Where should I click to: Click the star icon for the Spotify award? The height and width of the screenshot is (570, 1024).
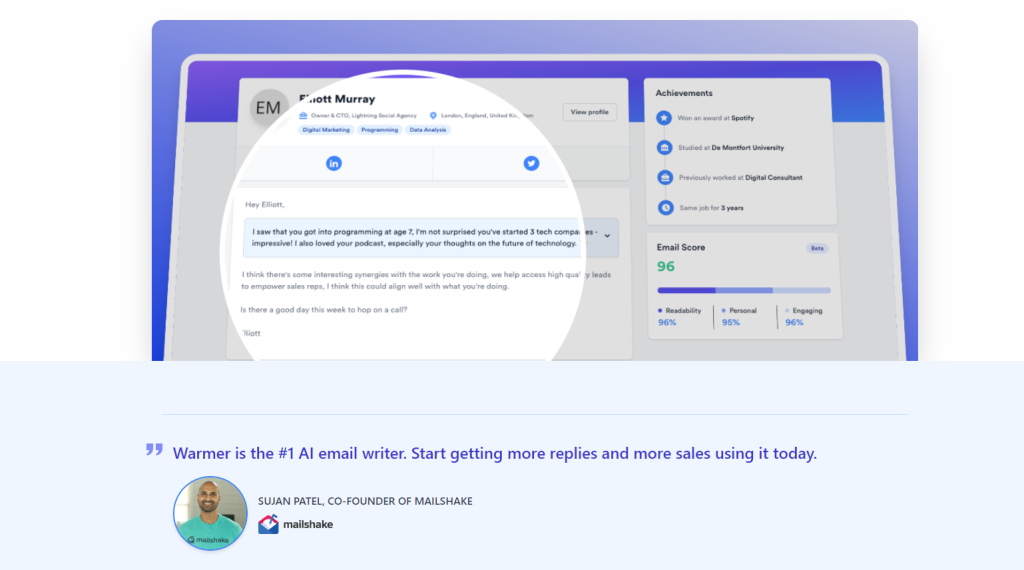point(665,117)
